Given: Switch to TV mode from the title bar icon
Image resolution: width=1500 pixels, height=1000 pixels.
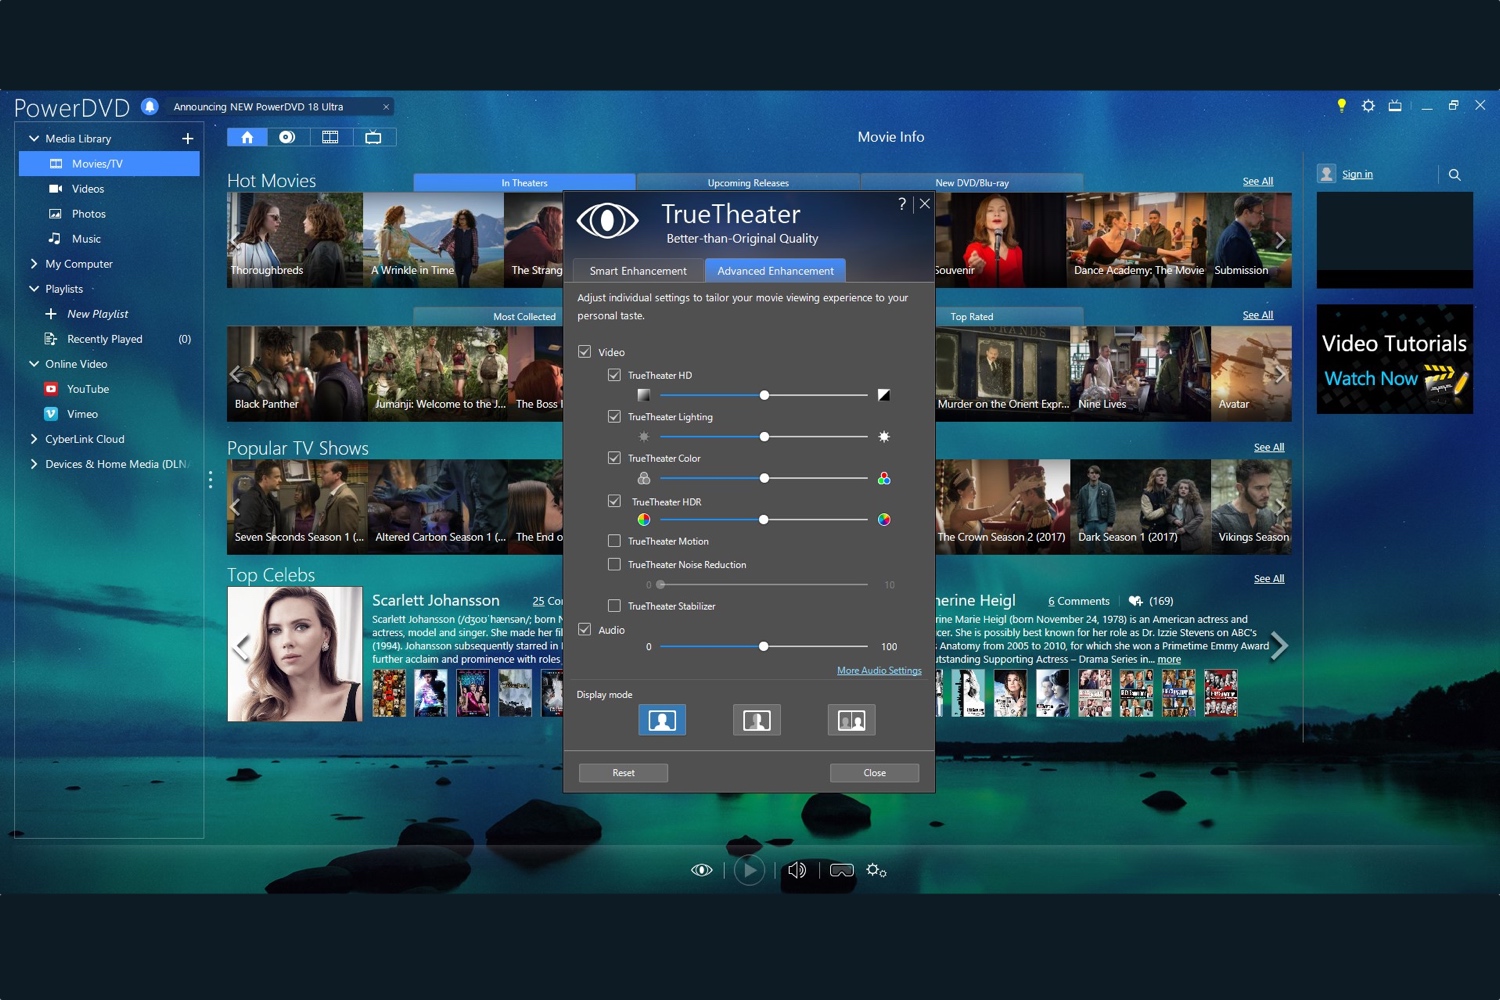Looking at the screenshot, I should click(1395, 105).
